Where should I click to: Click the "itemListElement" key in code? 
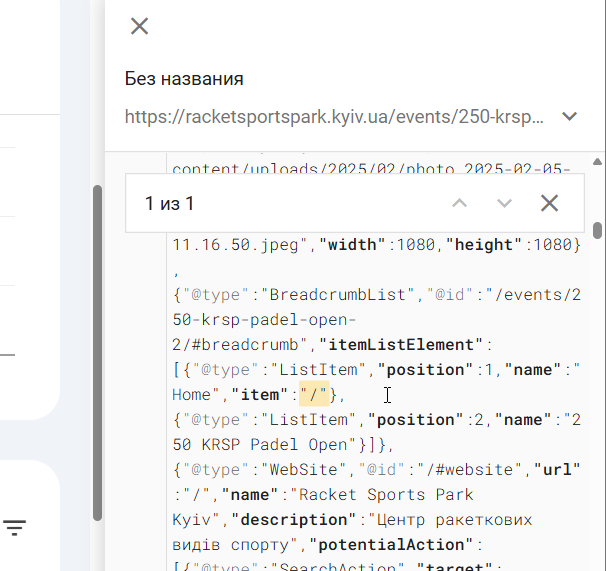(x=401, y=345)
